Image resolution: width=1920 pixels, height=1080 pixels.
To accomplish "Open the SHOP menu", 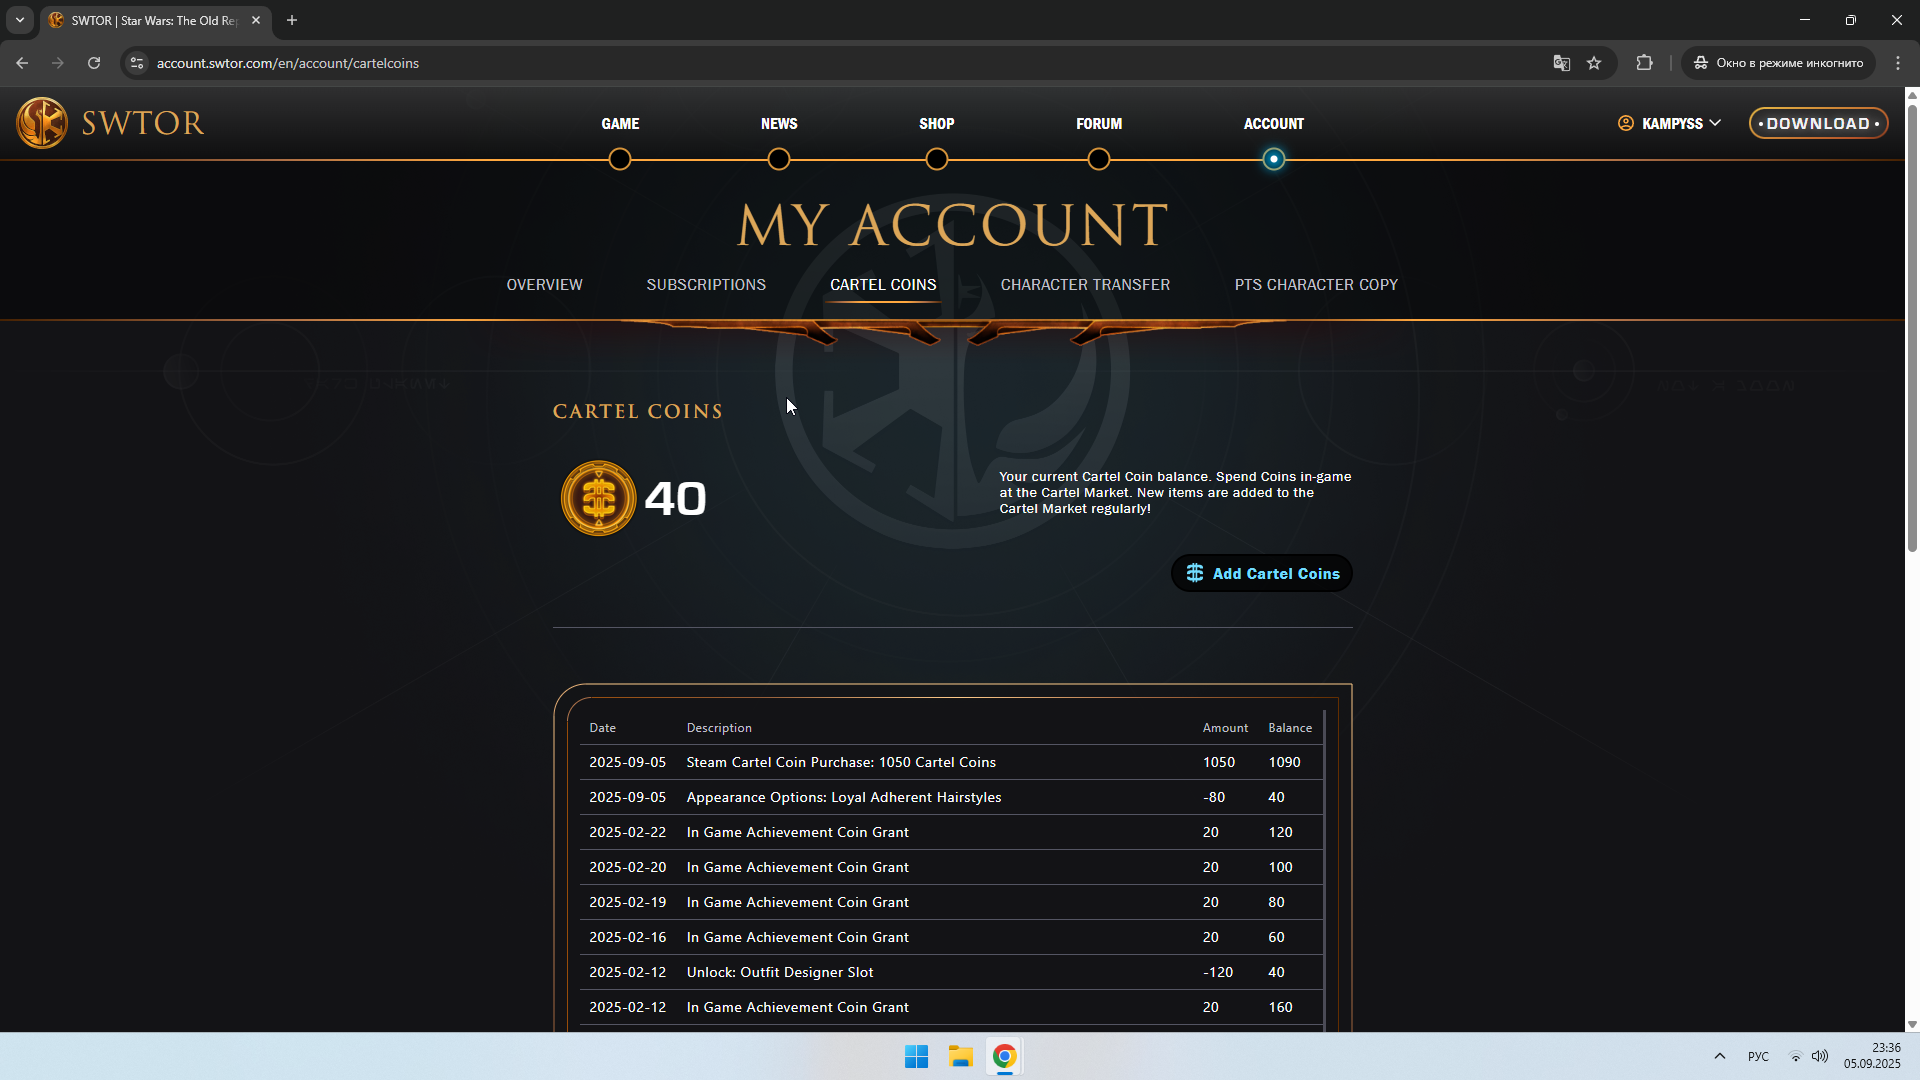I will pos(937,124).
